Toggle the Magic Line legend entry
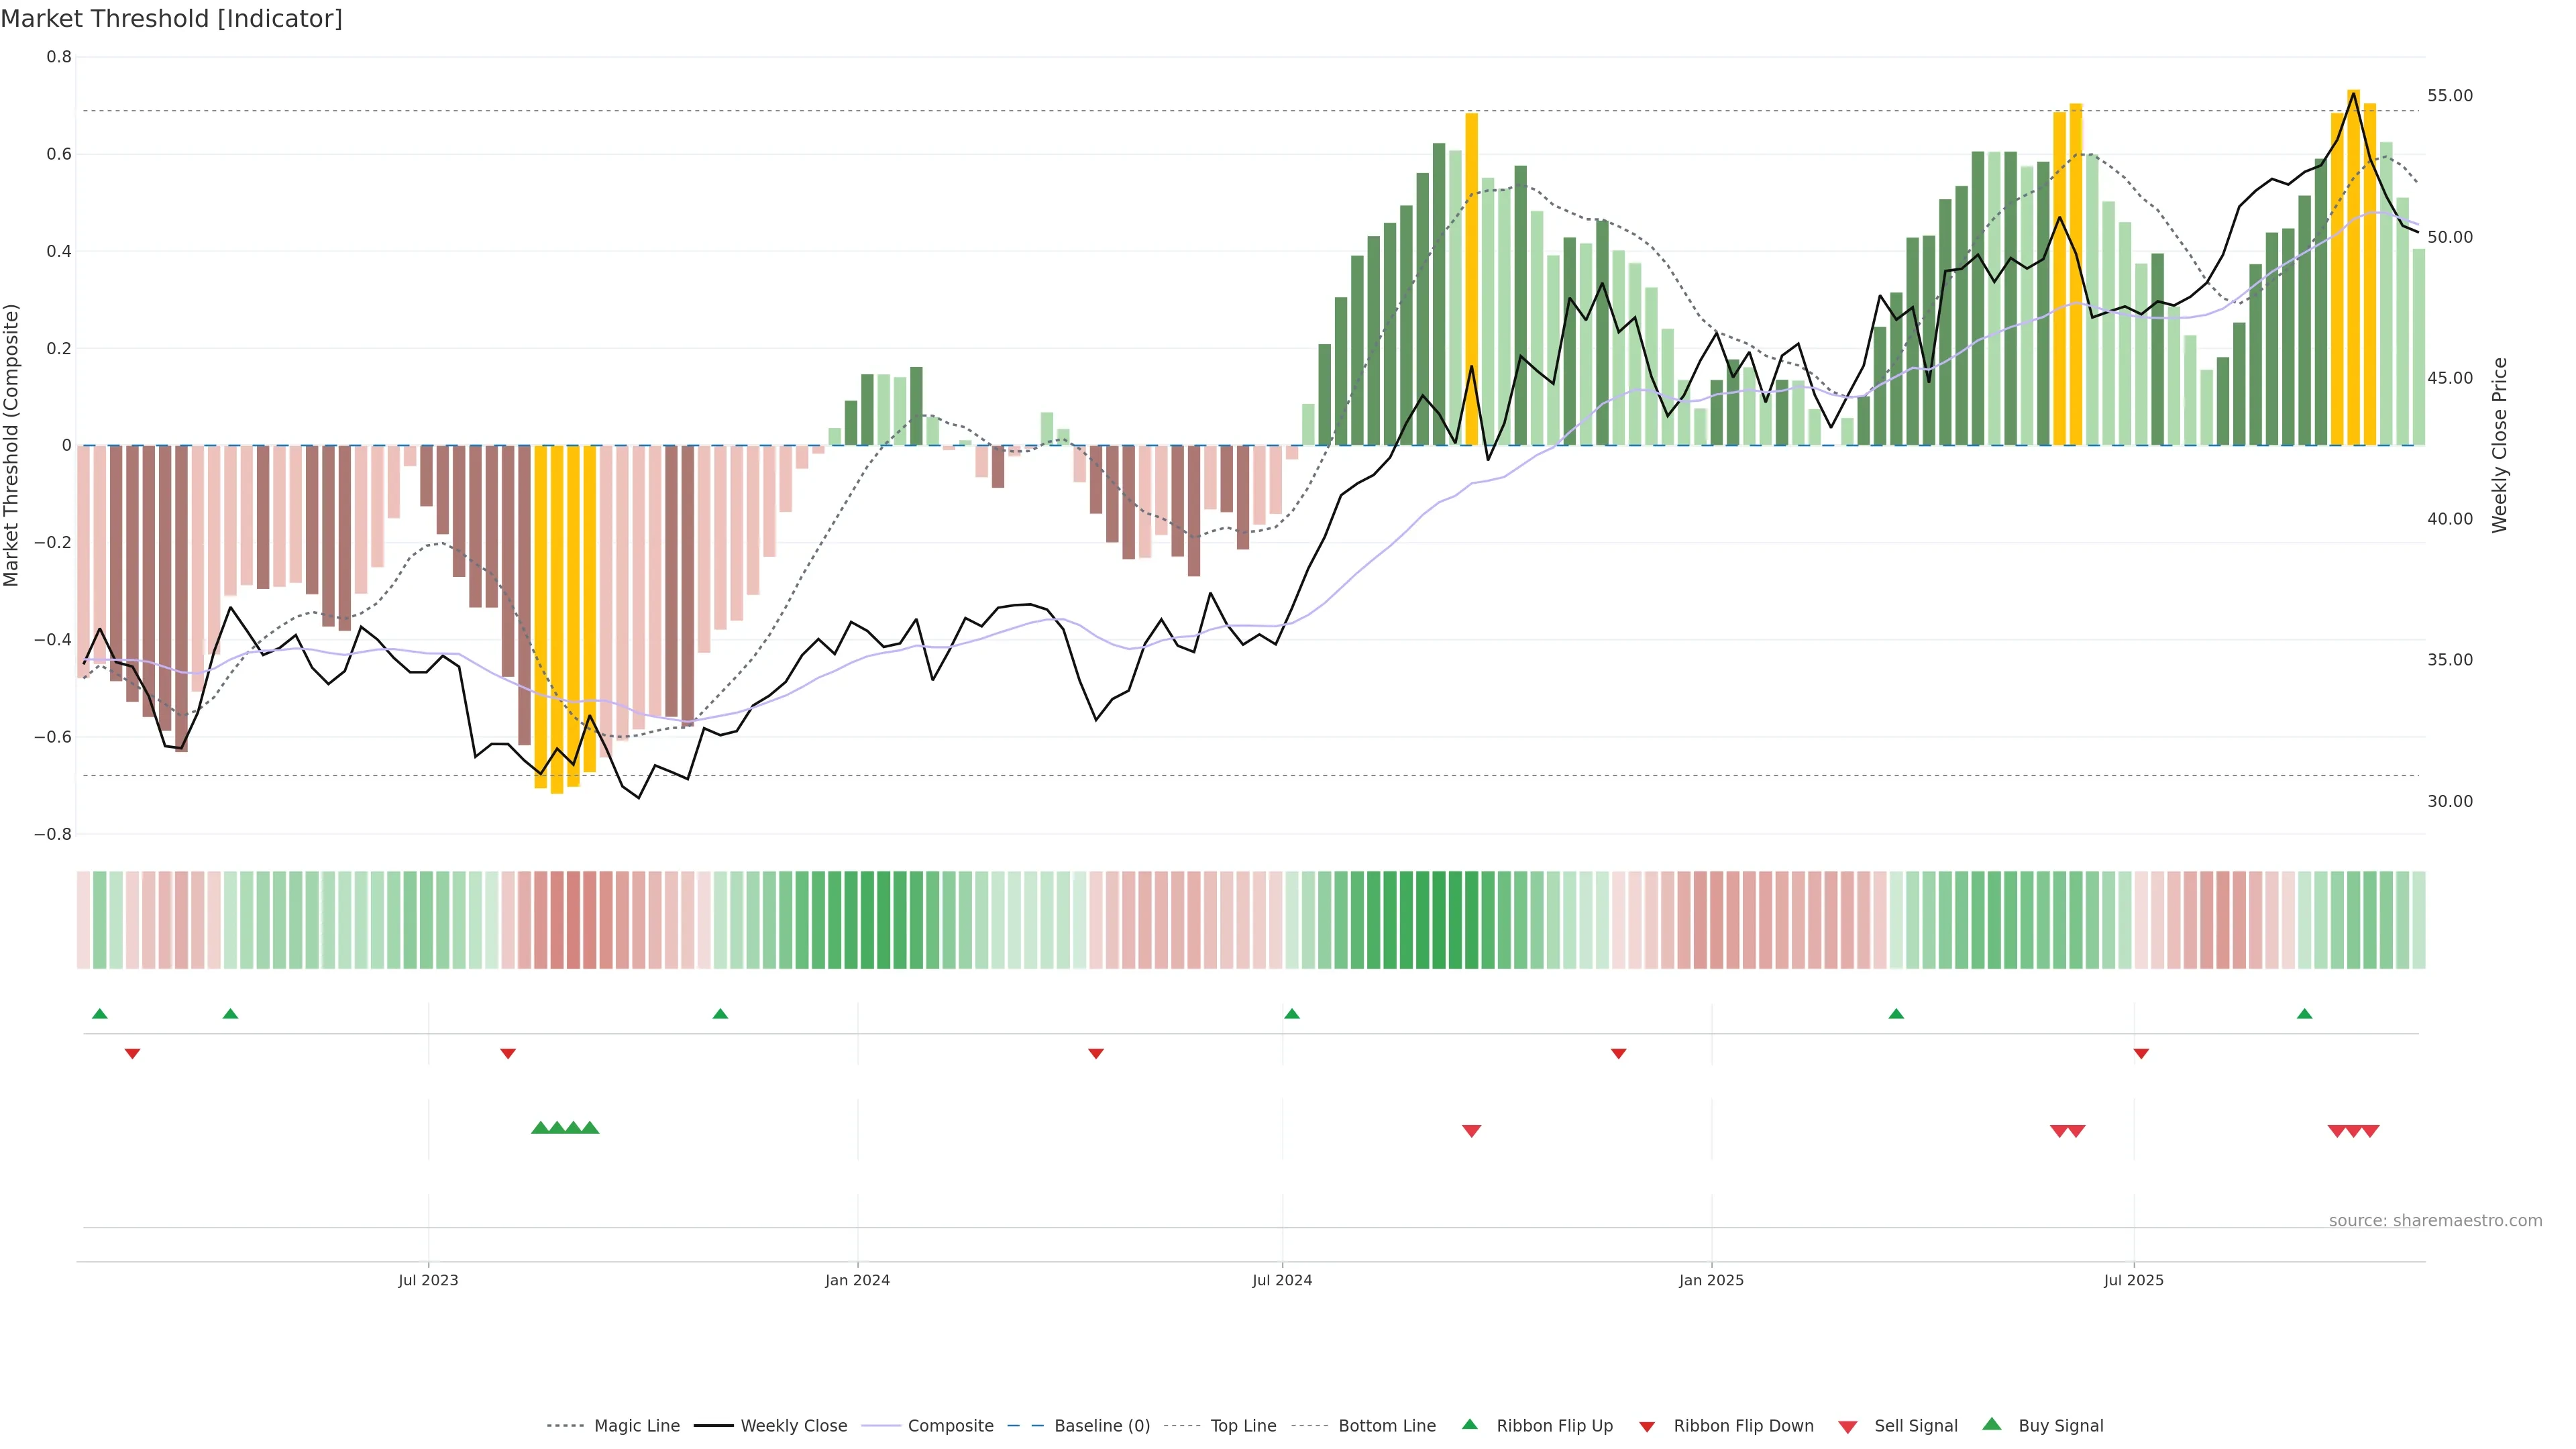2576x1449 pixels. [x=636, y=1426]
